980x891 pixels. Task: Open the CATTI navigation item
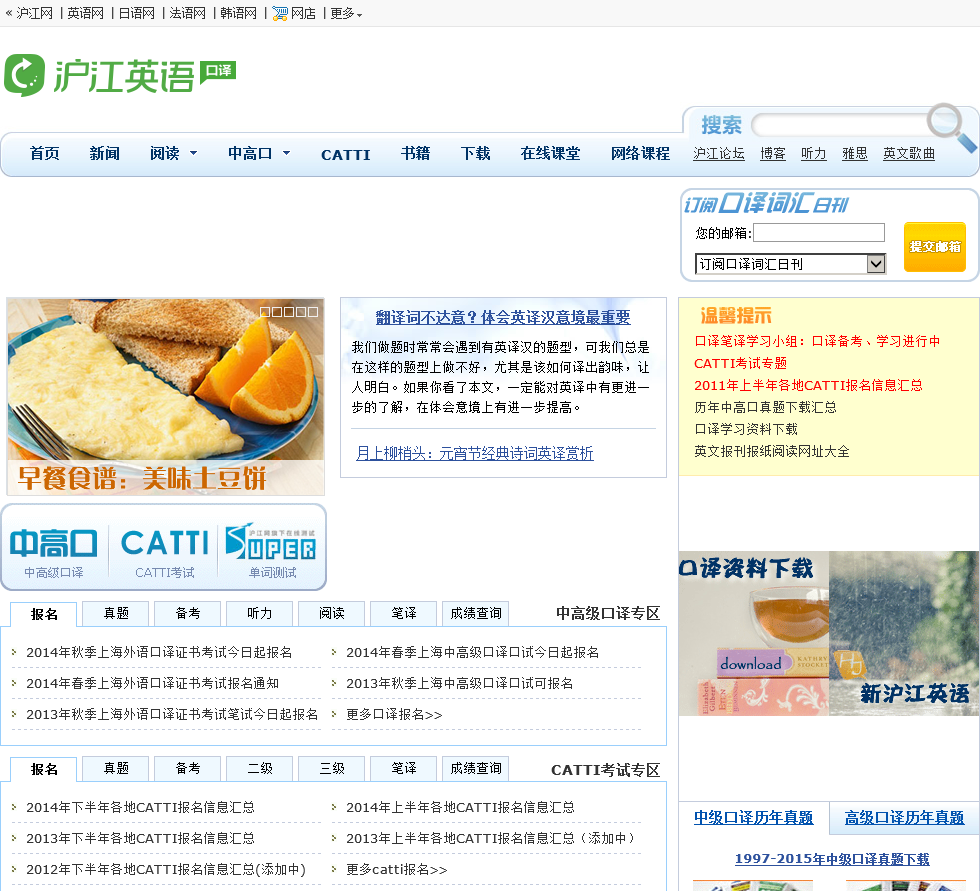pos(346,154)
